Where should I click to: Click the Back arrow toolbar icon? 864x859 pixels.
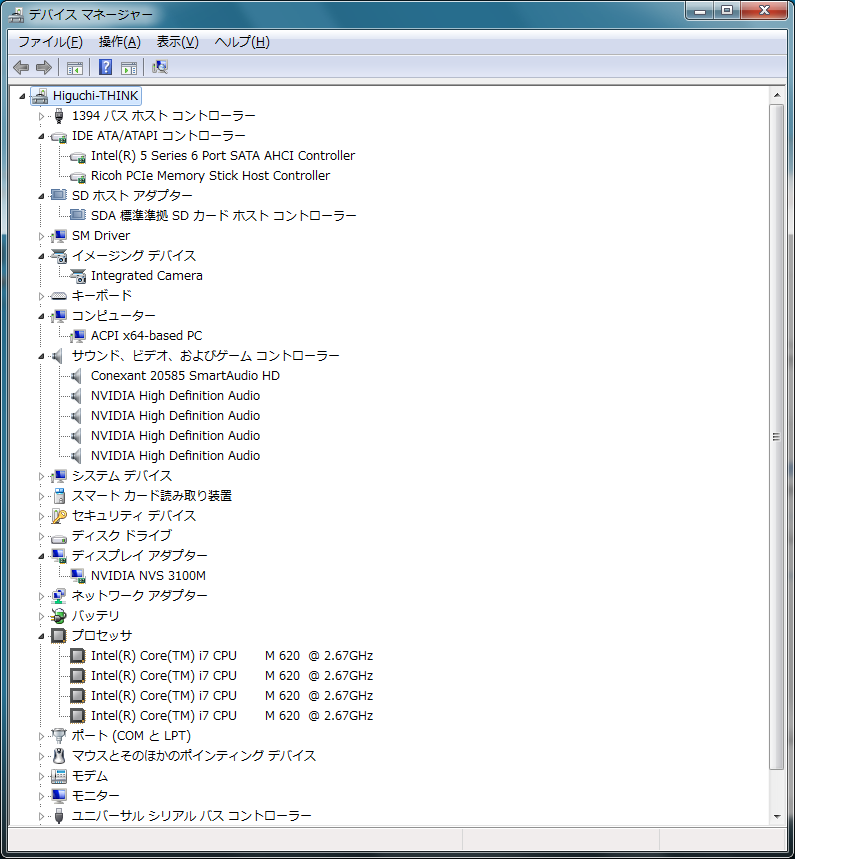coord(21,68)
